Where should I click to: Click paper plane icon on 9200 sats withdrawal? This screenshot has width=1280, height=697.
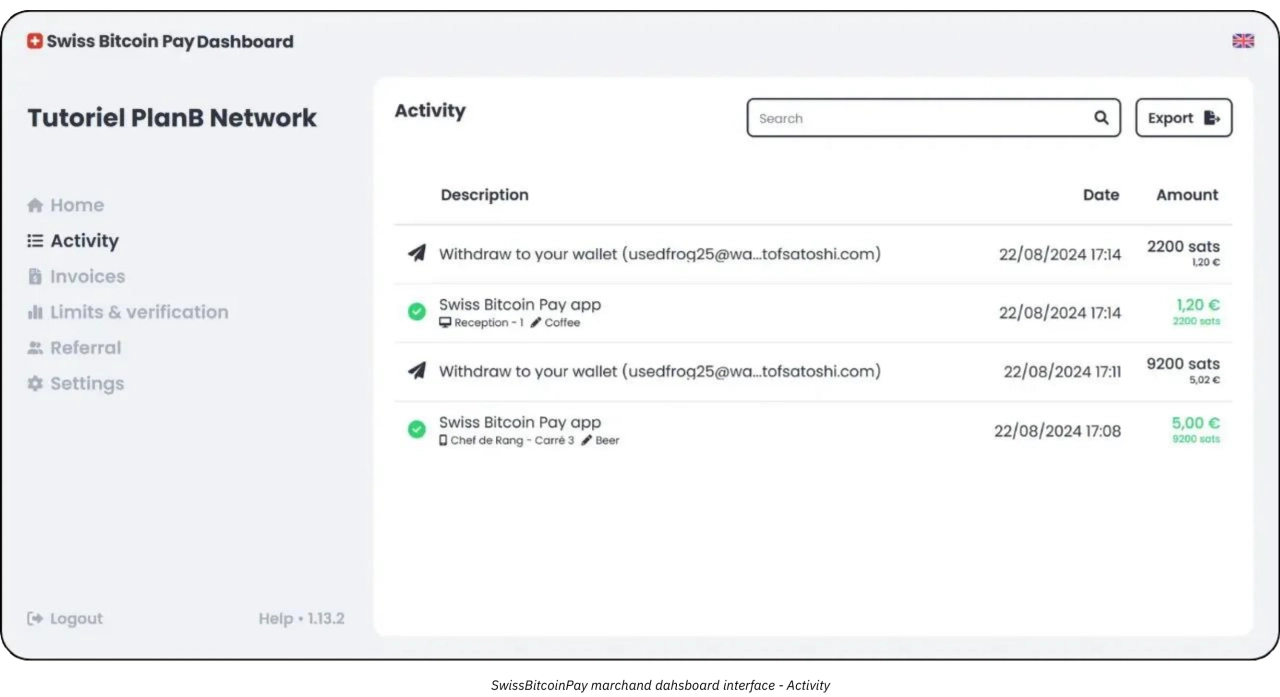coord(417,371)
